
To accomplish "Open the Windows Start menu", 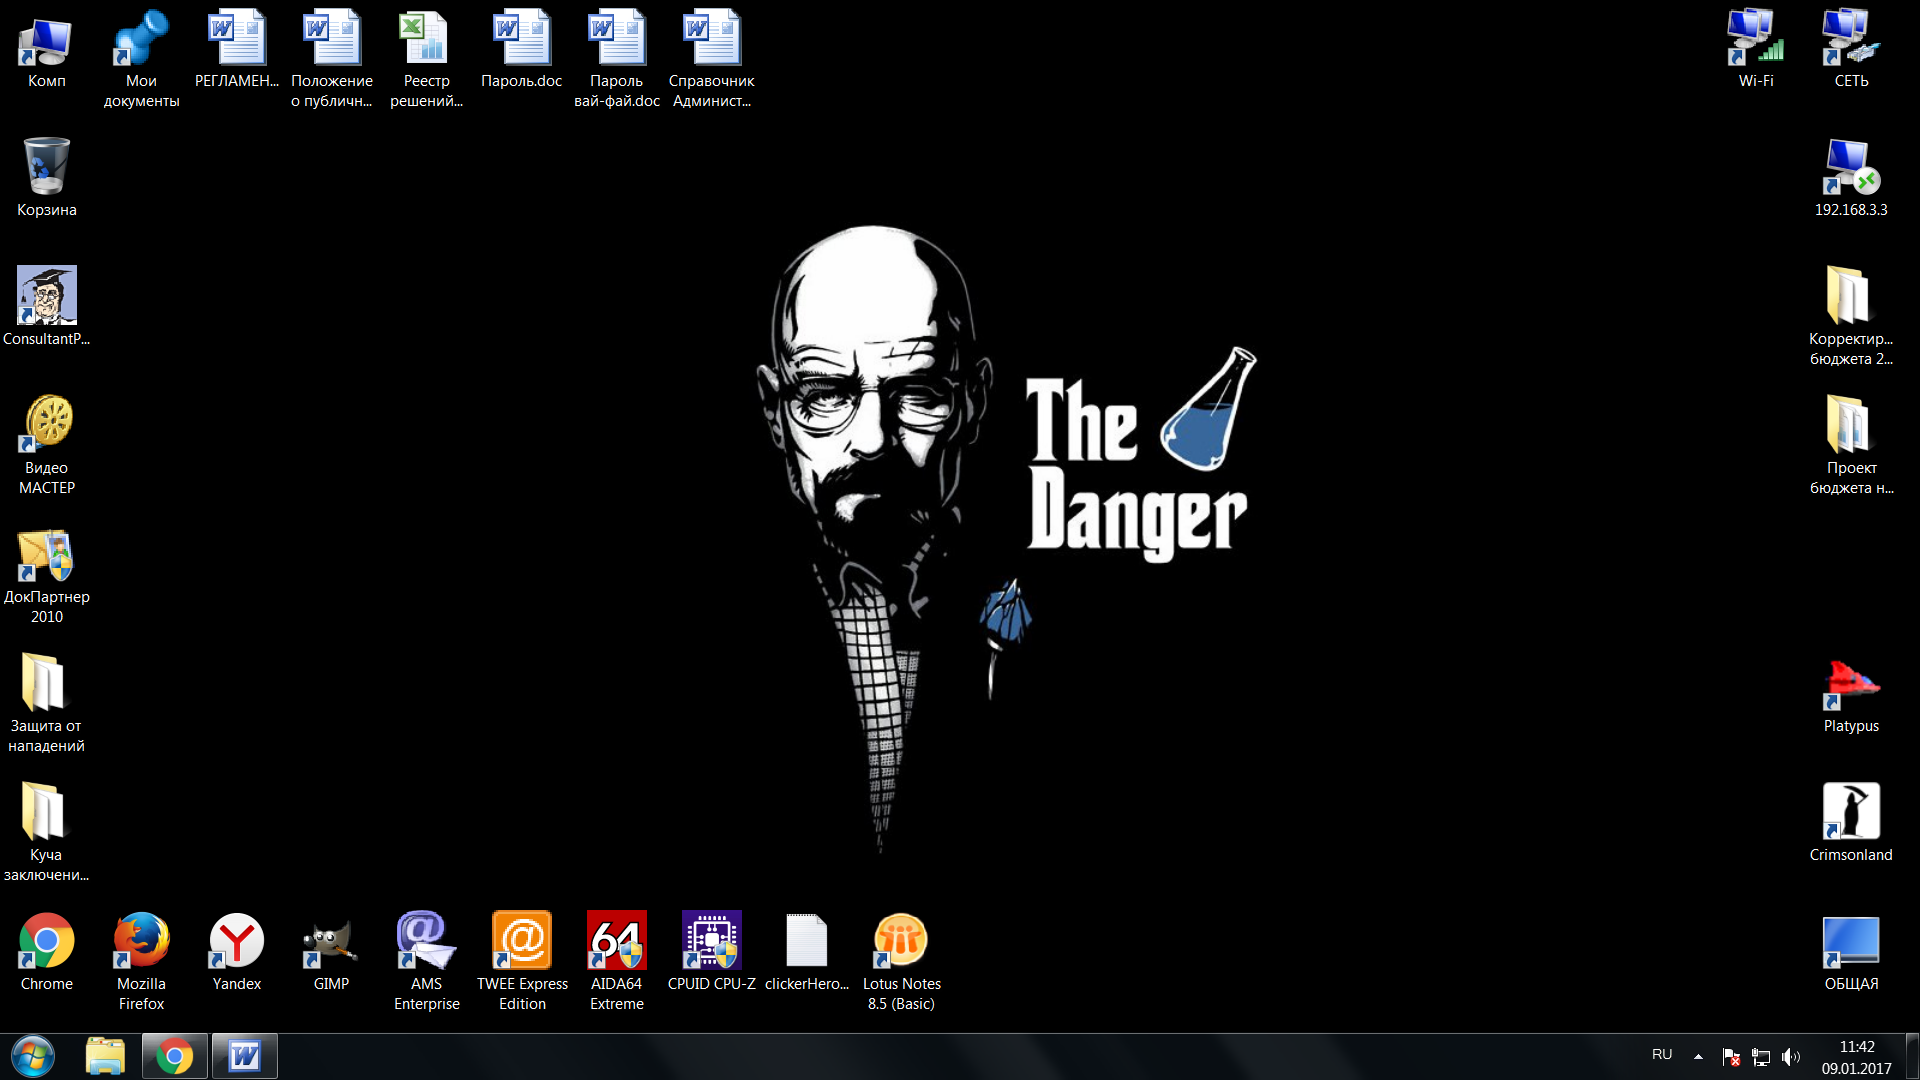I will [33, 1056].
